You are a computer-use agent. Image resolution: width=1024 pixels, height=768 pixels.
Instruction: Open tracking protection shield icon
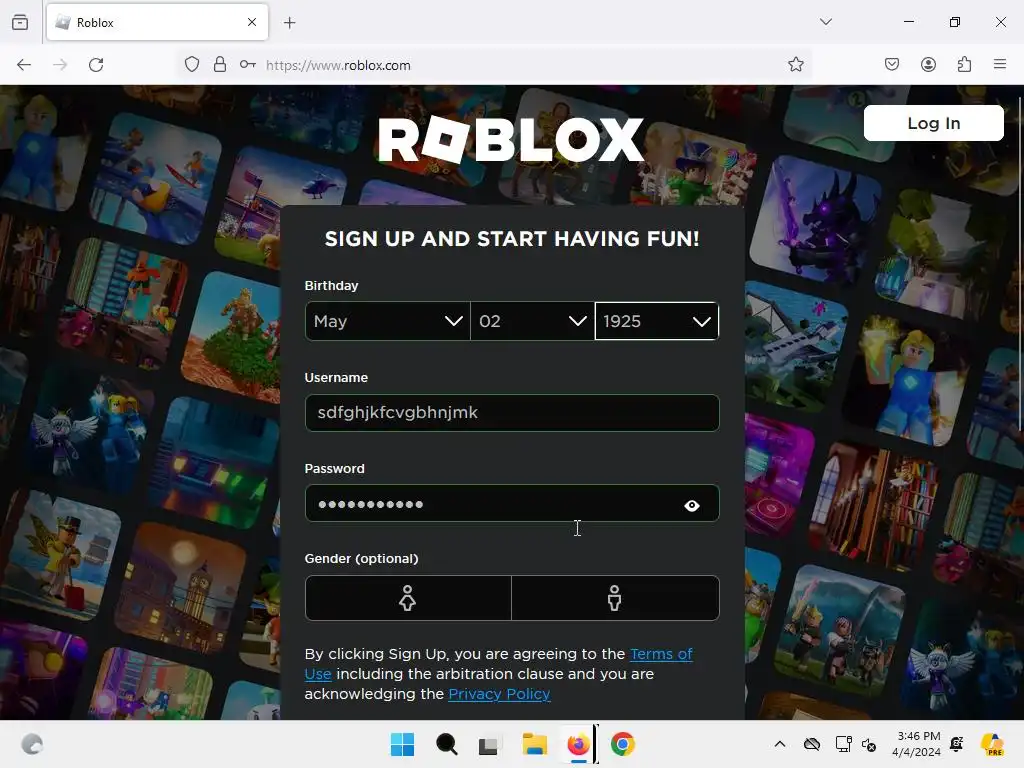coord(192,65)
